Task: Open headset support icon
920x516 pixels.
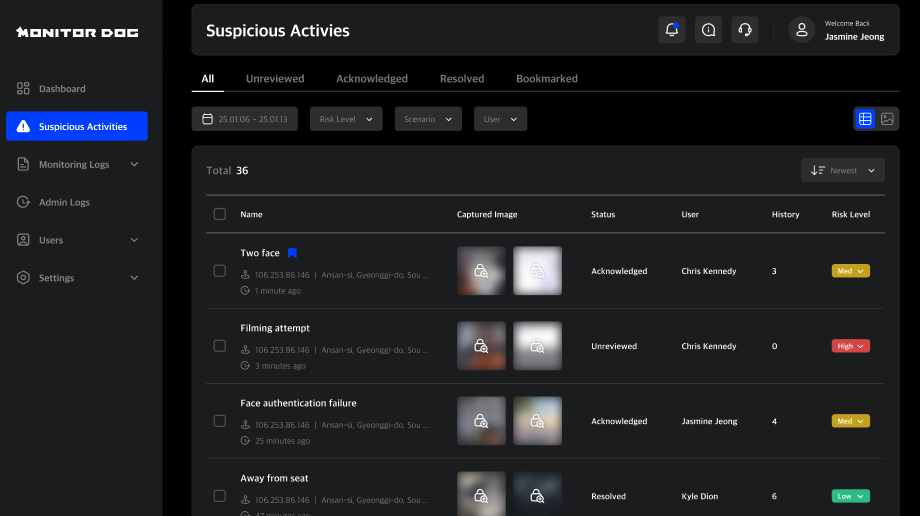Action: 744,30
